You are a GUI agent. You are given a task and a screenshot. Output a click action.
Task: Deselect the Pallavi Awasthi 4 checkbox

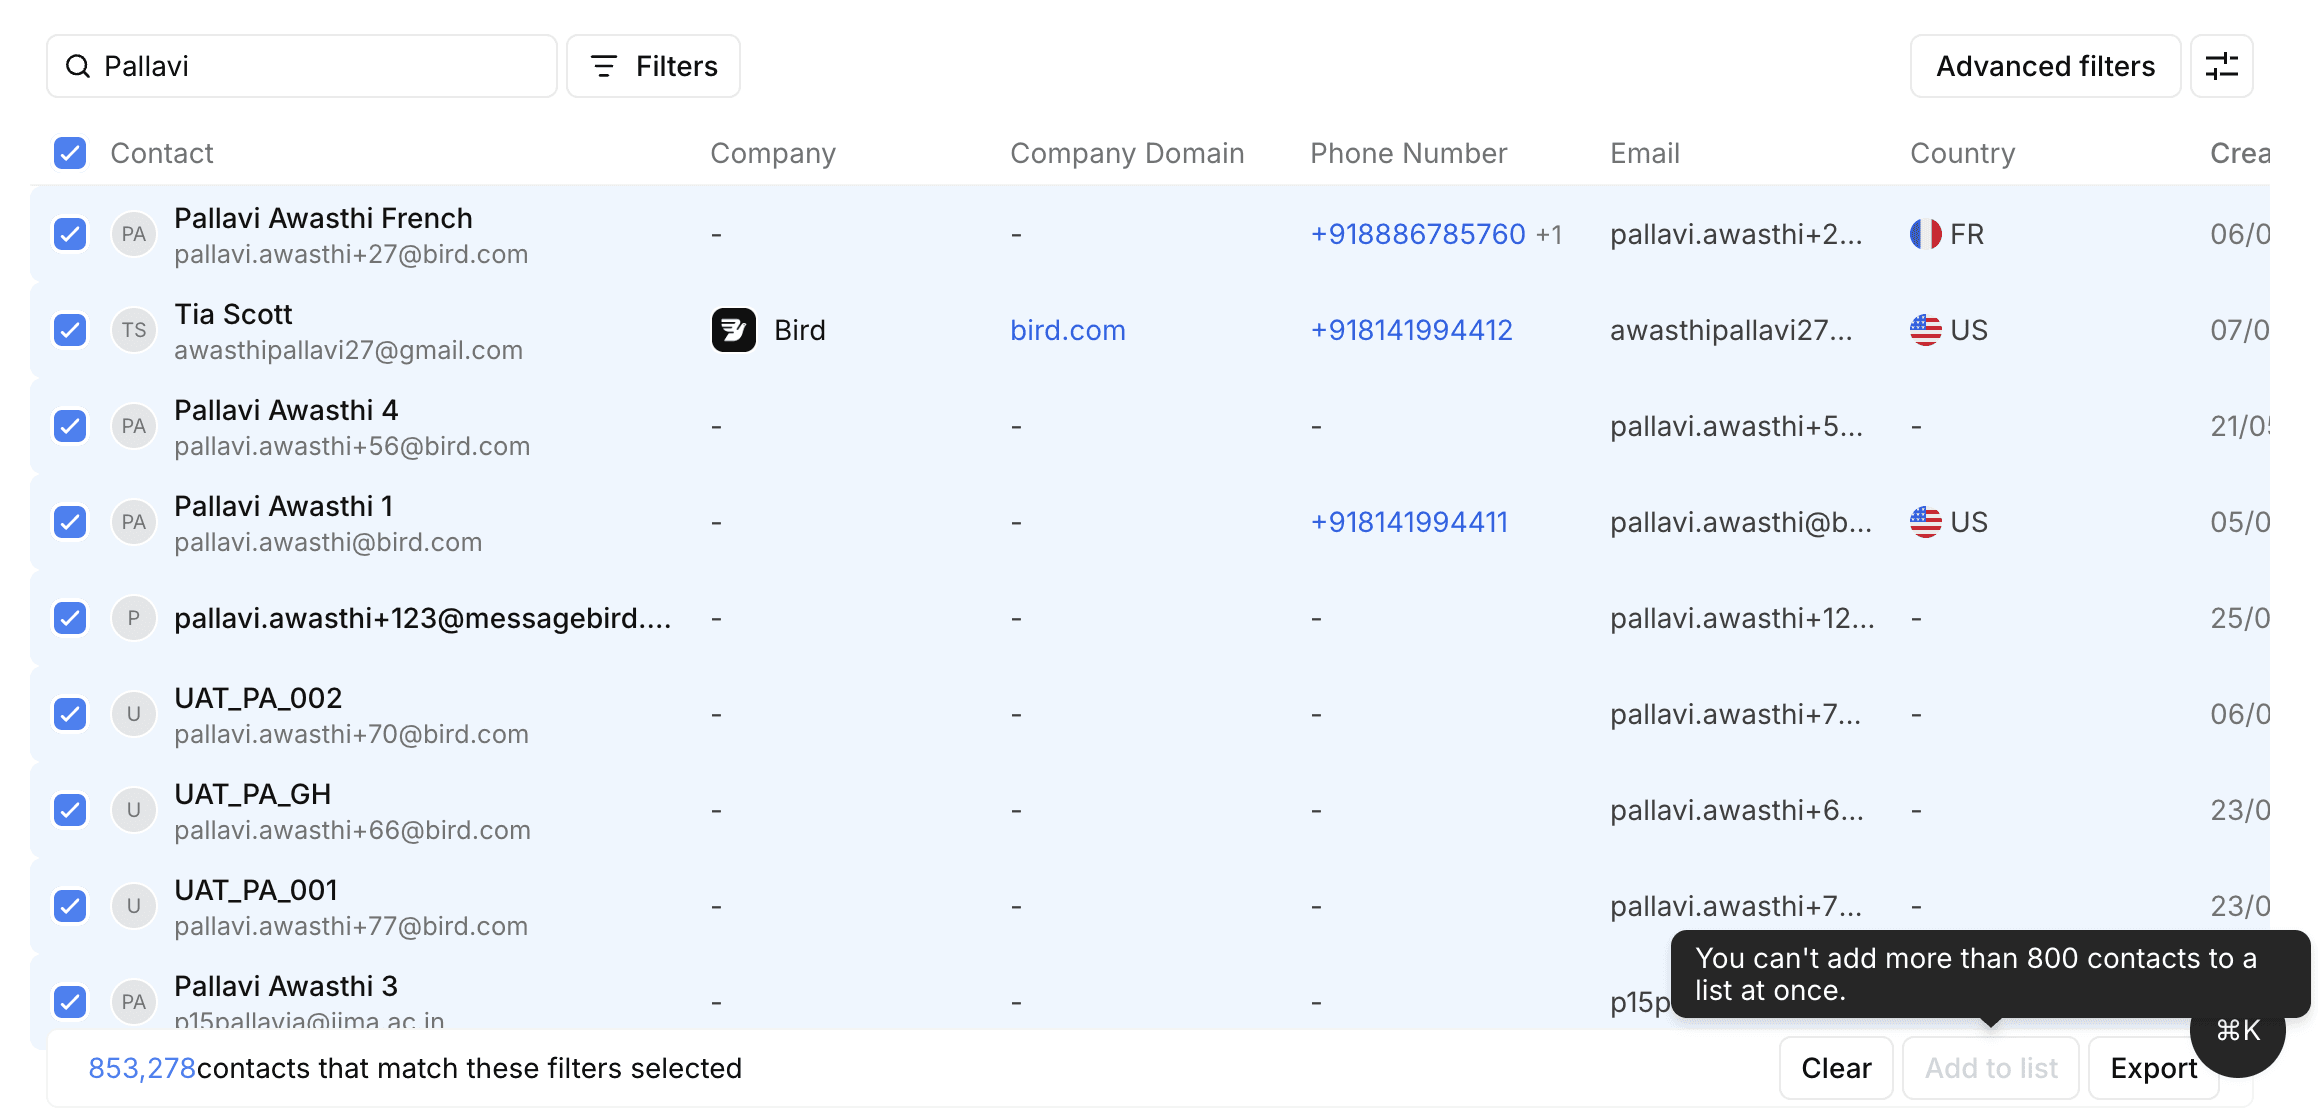[x=70, y=426]
